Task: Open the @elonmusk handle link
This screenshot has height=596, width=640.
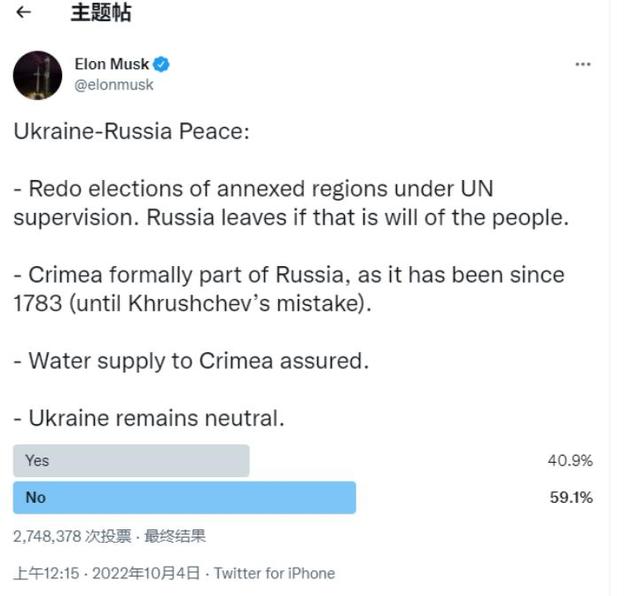Action: click(x=114, y=85)
